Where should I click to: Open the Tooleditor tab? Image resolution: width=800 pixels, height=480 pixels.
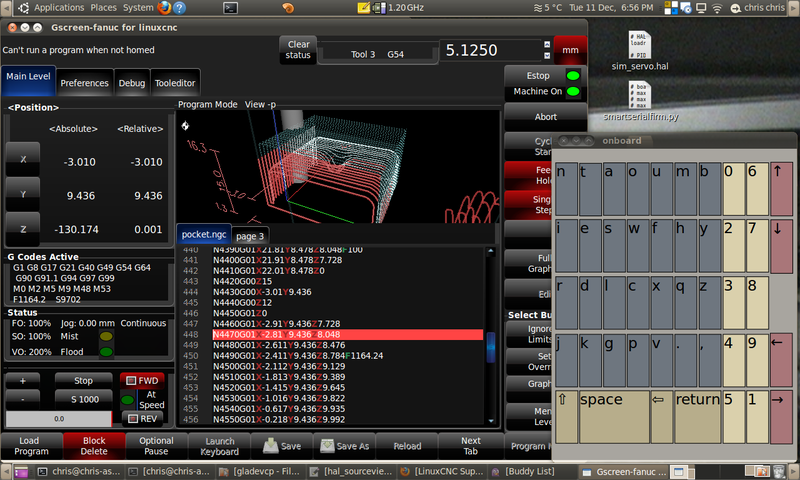coord(175,83)
